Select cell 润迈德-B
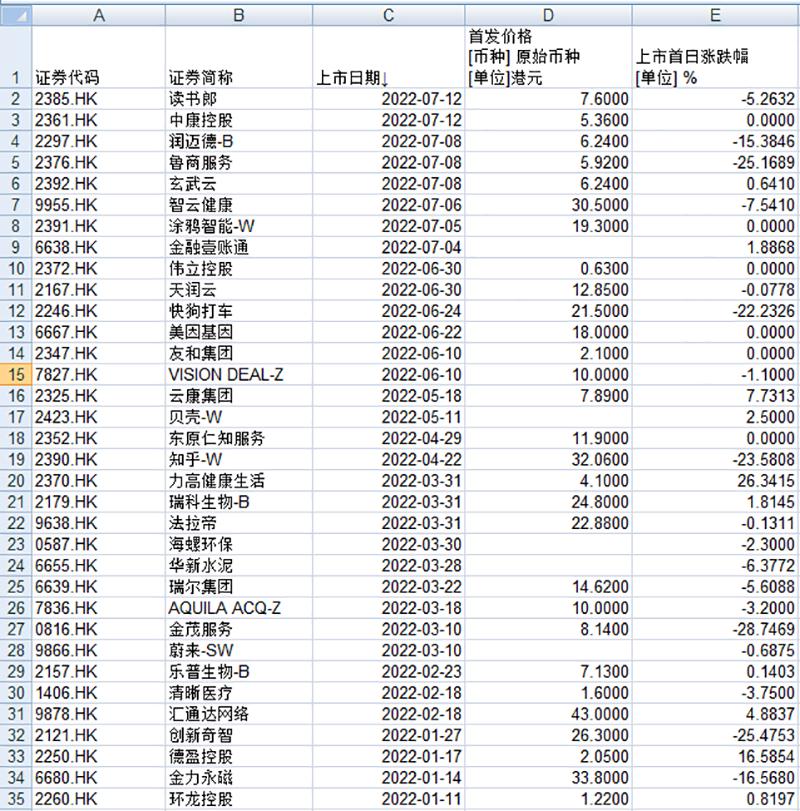 click(239, 141)
